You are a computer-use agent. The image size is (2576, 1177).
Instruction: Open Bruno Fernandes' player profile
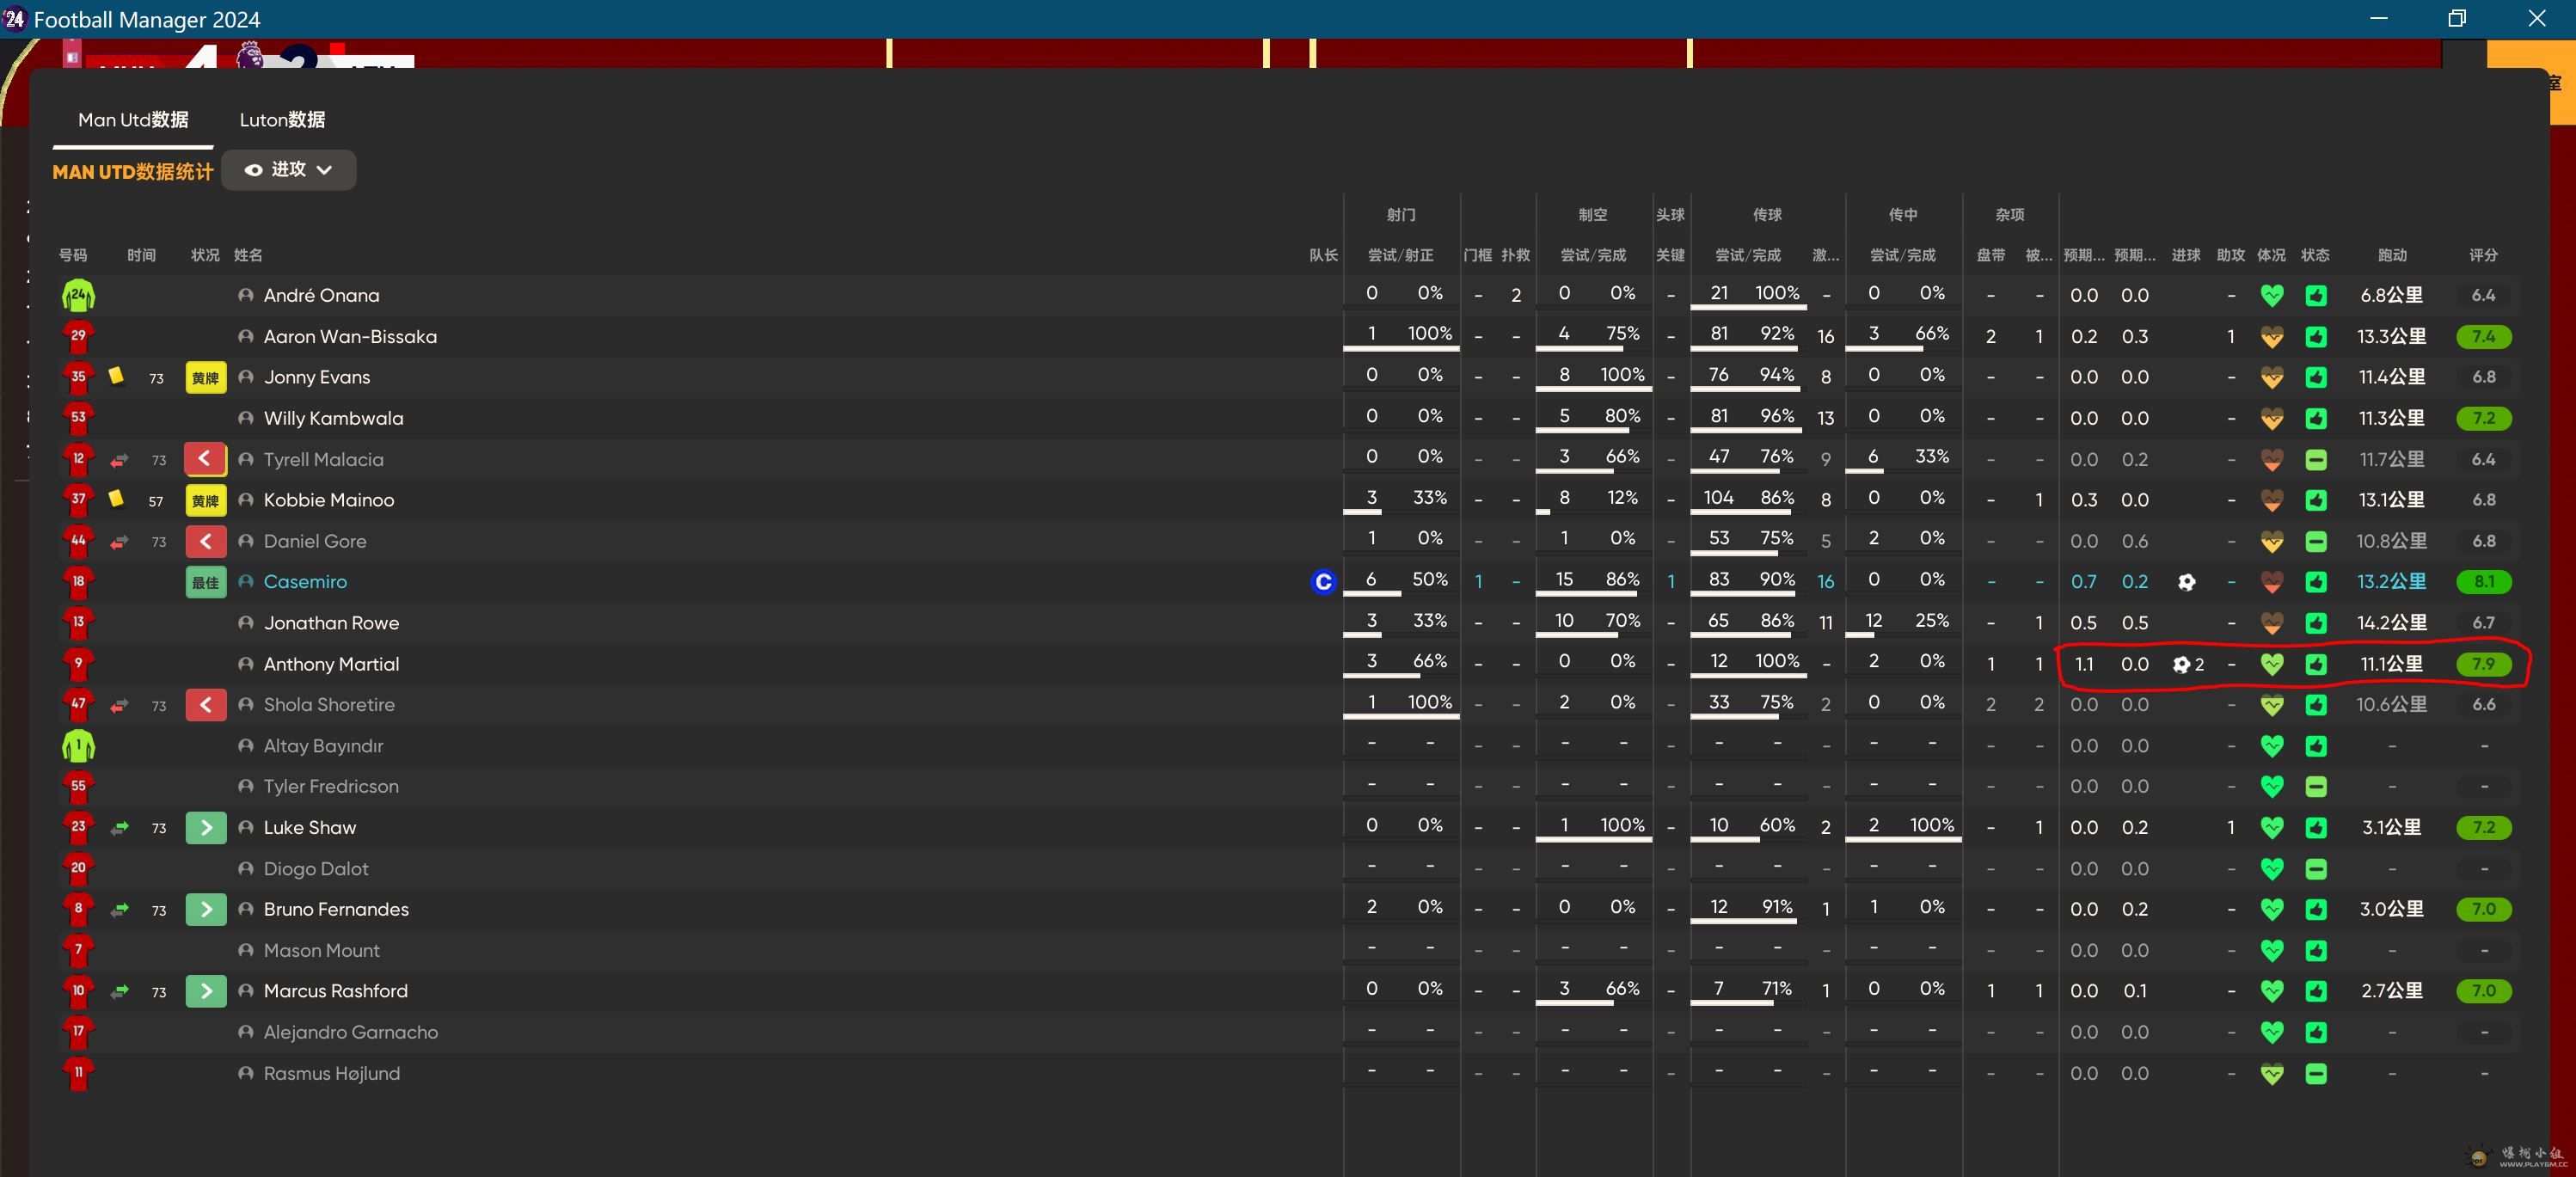(336, 909)
